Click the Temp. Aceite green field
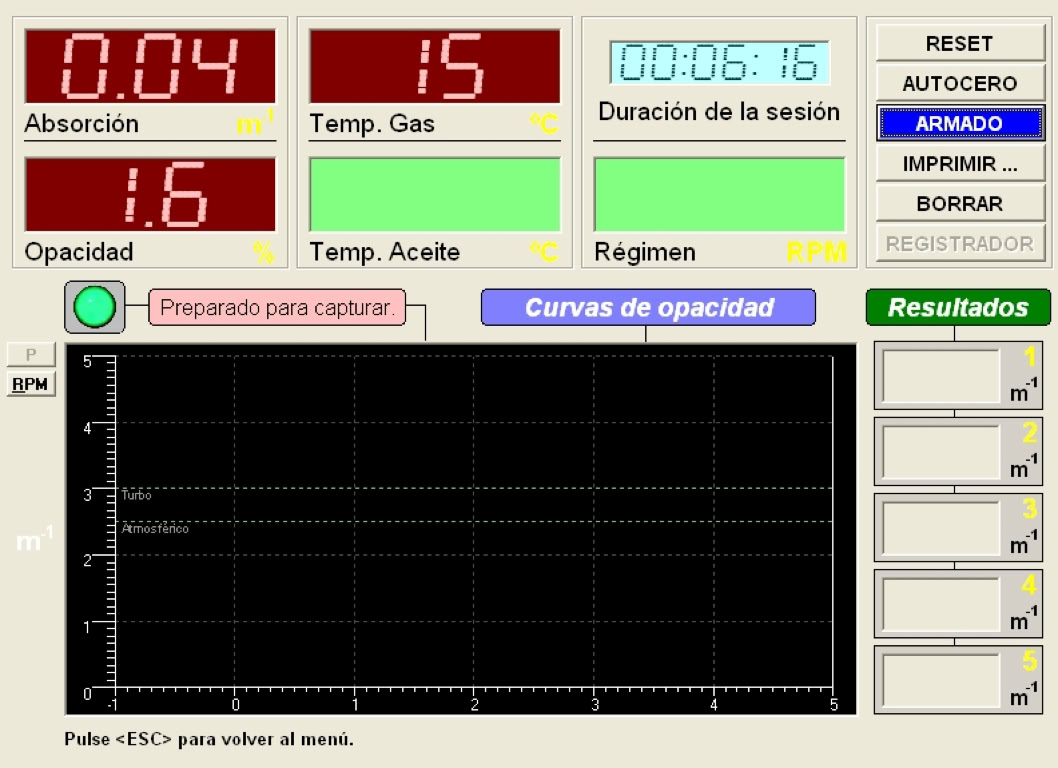The image size is (1058, 768). (434, 196)
